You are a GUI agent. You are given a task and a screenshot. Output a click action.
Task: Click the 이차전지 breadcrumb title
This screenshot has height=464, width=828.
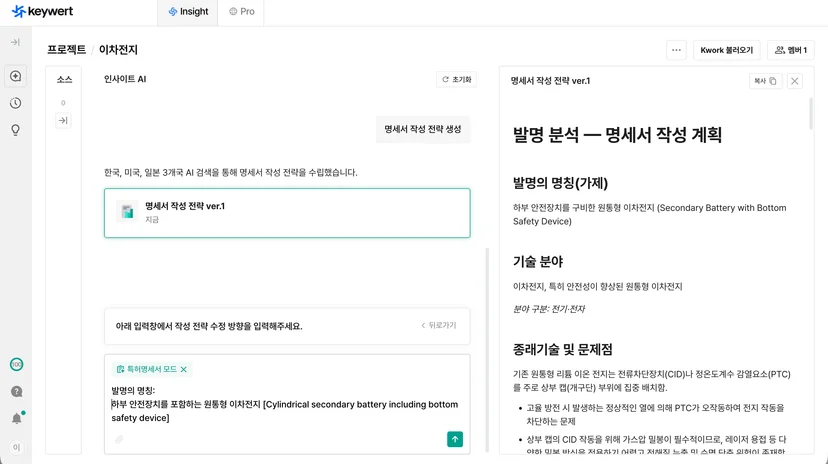118,50
